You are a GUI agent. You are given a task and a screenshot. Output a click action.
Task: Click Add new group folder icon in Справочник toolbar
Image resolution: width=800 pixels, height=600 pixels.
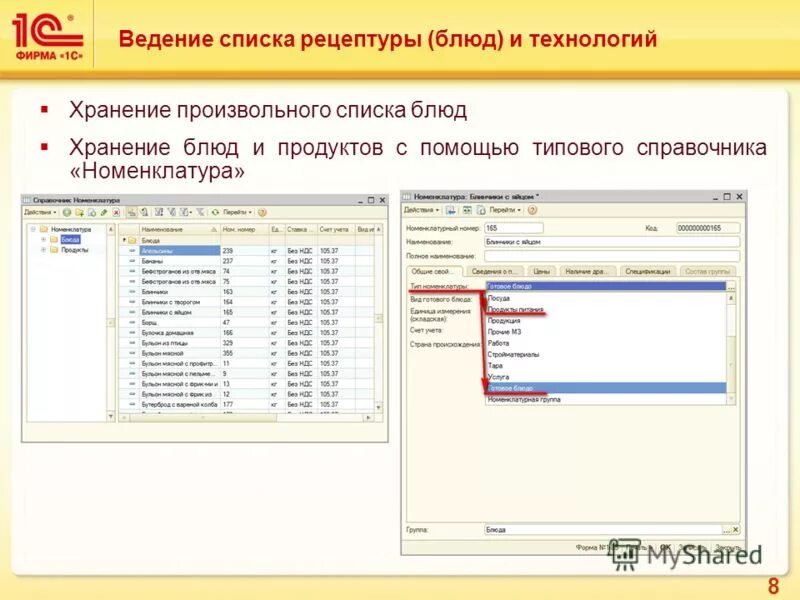coord(80,212)
